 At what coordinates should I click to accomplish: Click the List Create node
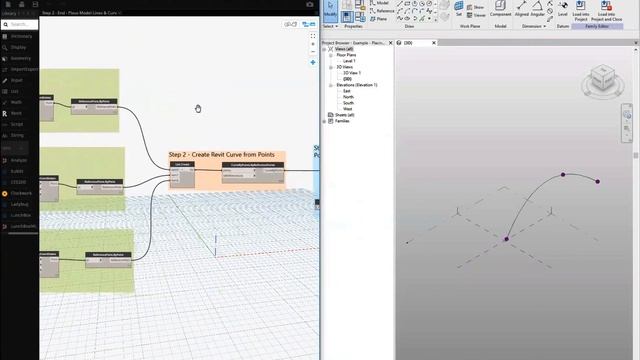coord(182,175)
